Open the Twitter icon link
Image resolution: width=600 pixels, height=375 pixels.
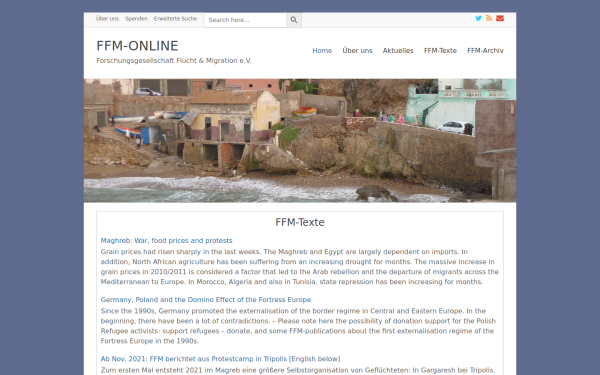pyautogui.click(x=478, y=18)
